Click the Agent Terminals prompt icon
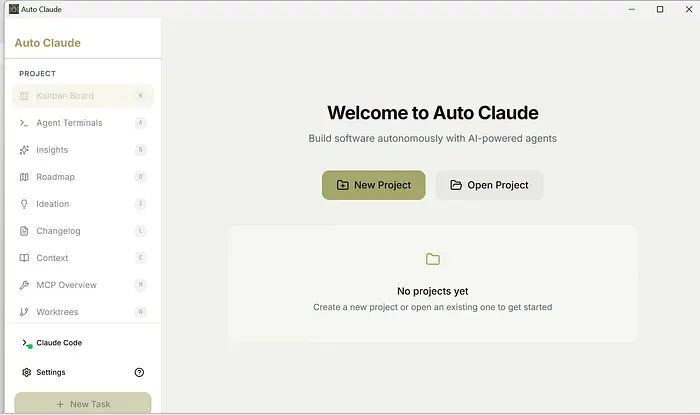Screen dimensions: 700x415 coord(25,123)
